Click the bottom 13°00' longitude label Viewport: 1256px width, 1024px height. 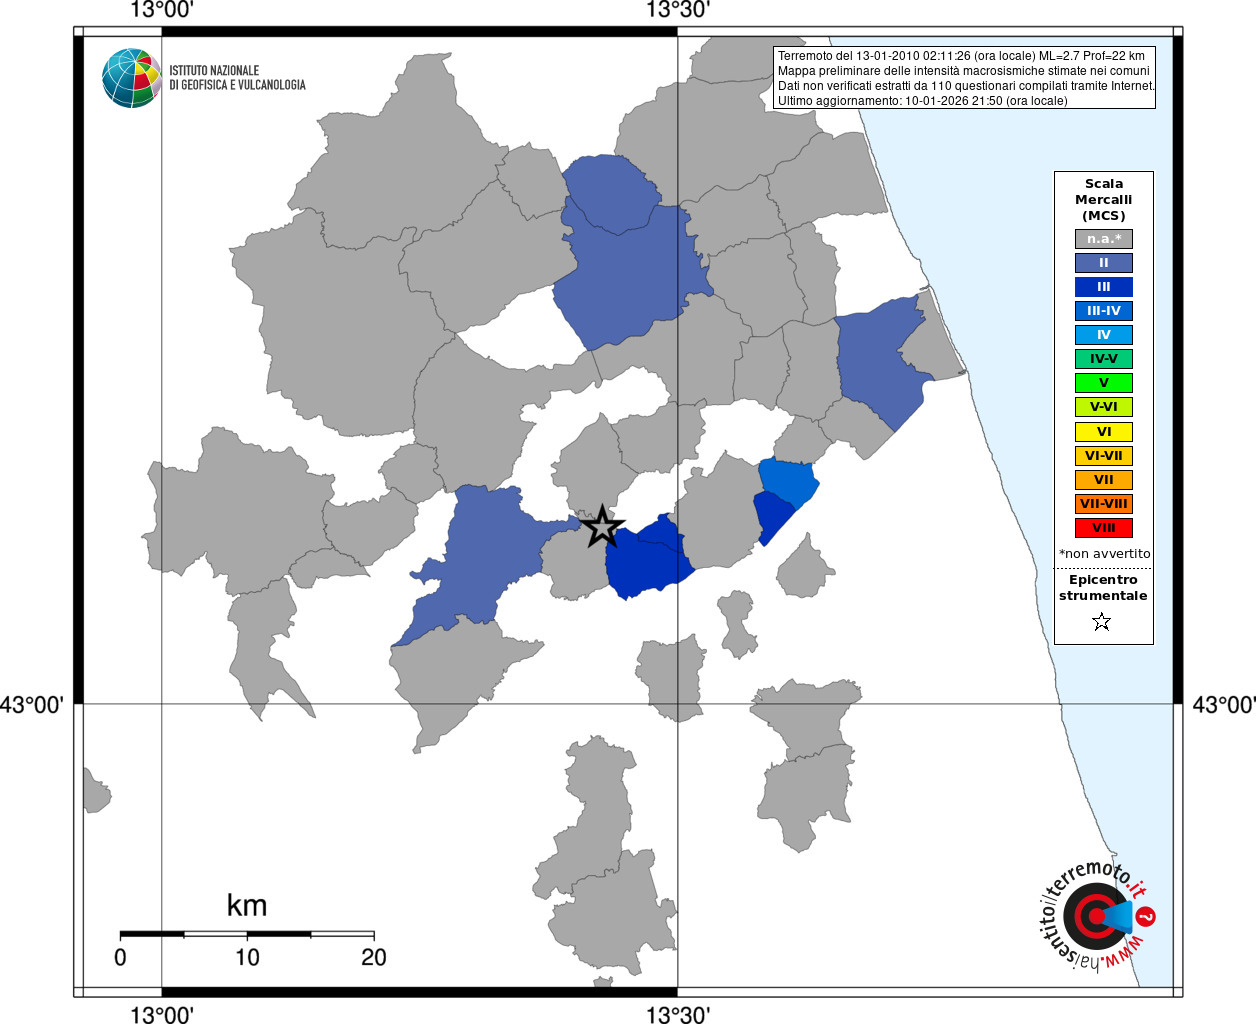pyautogui.click(x=162, y=1014)
